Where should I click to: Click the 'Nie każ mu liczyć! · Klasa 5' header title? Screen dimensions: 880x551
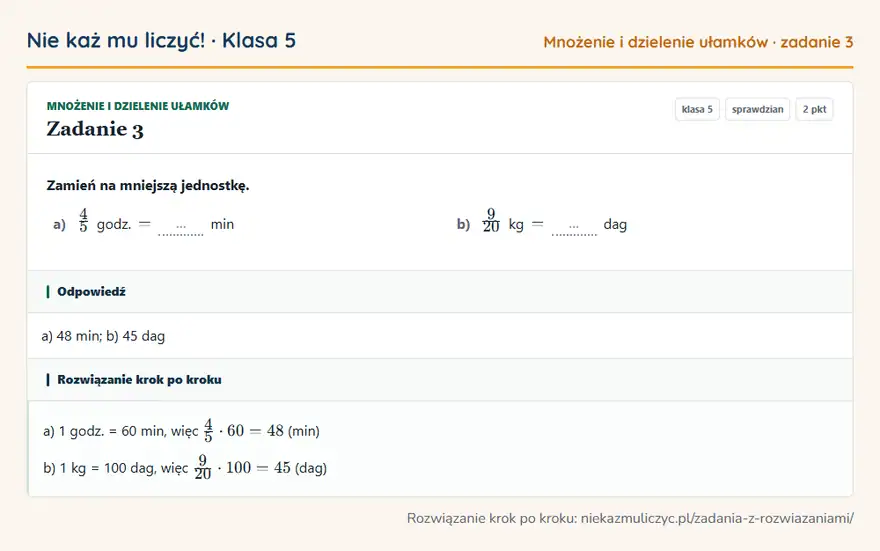tap(161, 40)
